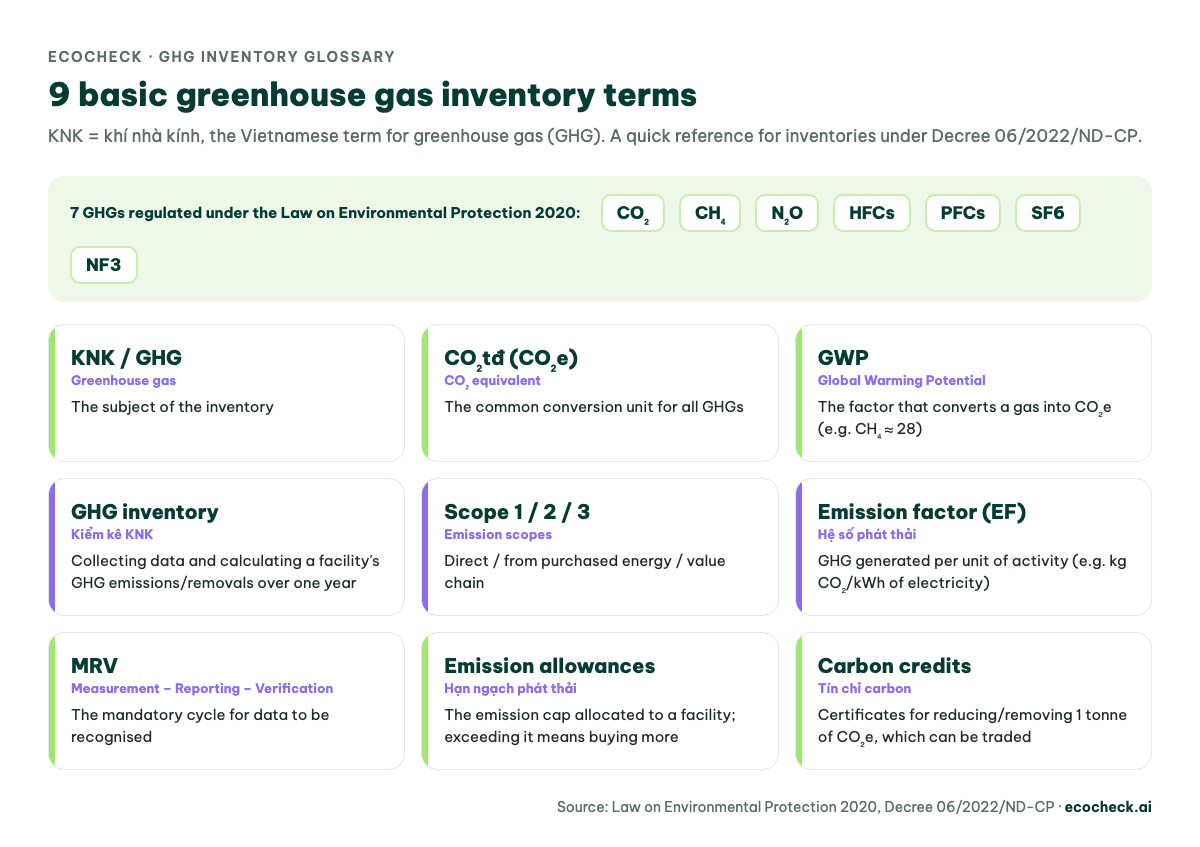The image size is (1200, 847).
Task: Click the 'KNK = khí nhà kính' intro sentence
Action: (x=595, y=136)
